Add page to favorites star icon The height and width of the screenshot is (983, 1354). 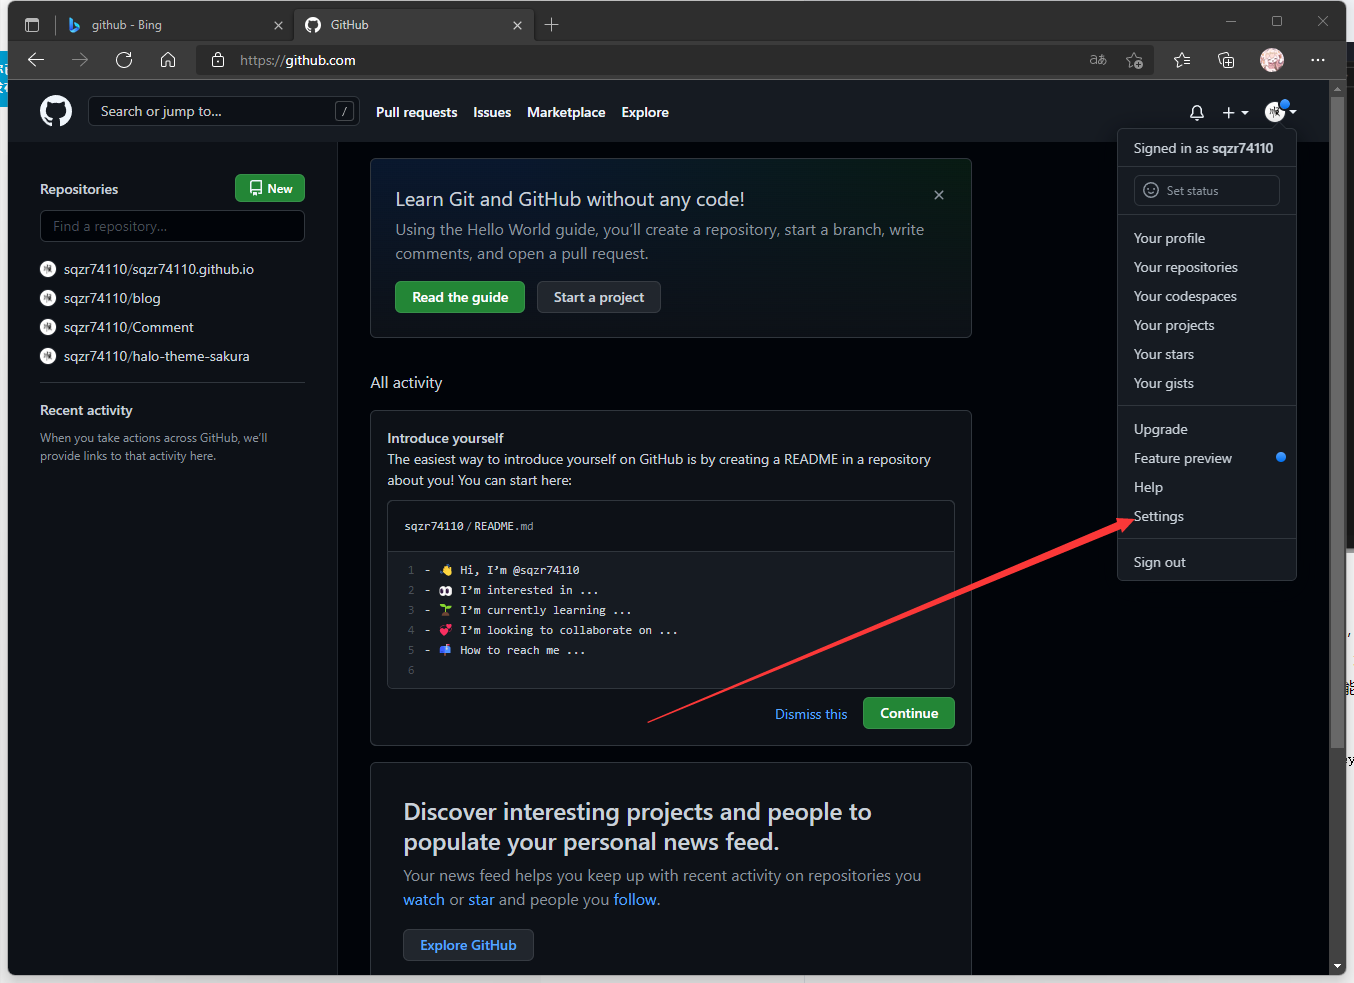pos(1134,60)
